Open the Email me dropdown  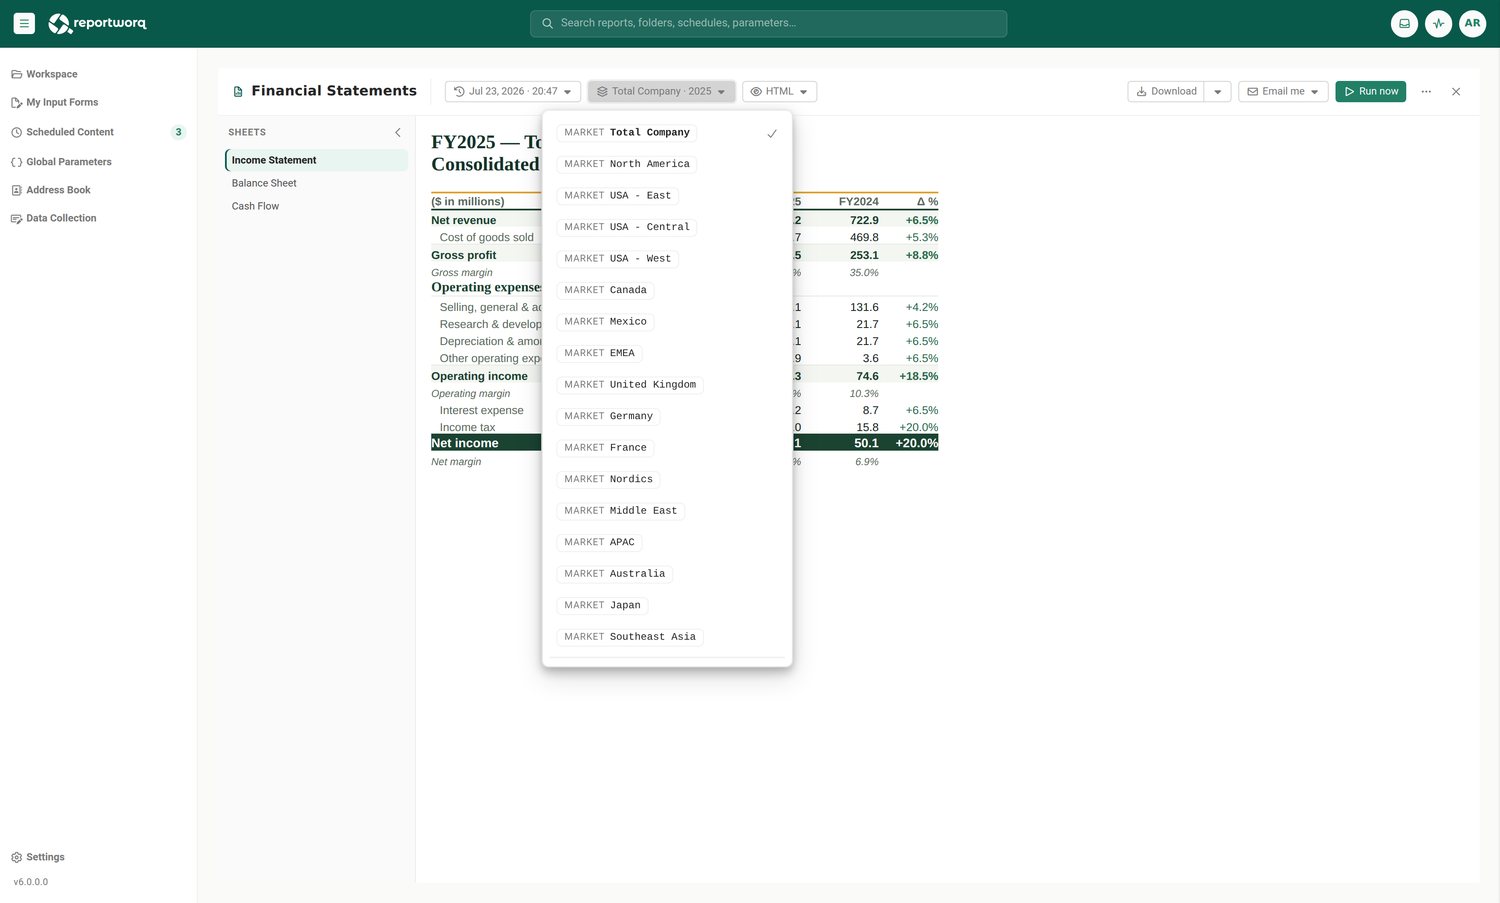1283,91
